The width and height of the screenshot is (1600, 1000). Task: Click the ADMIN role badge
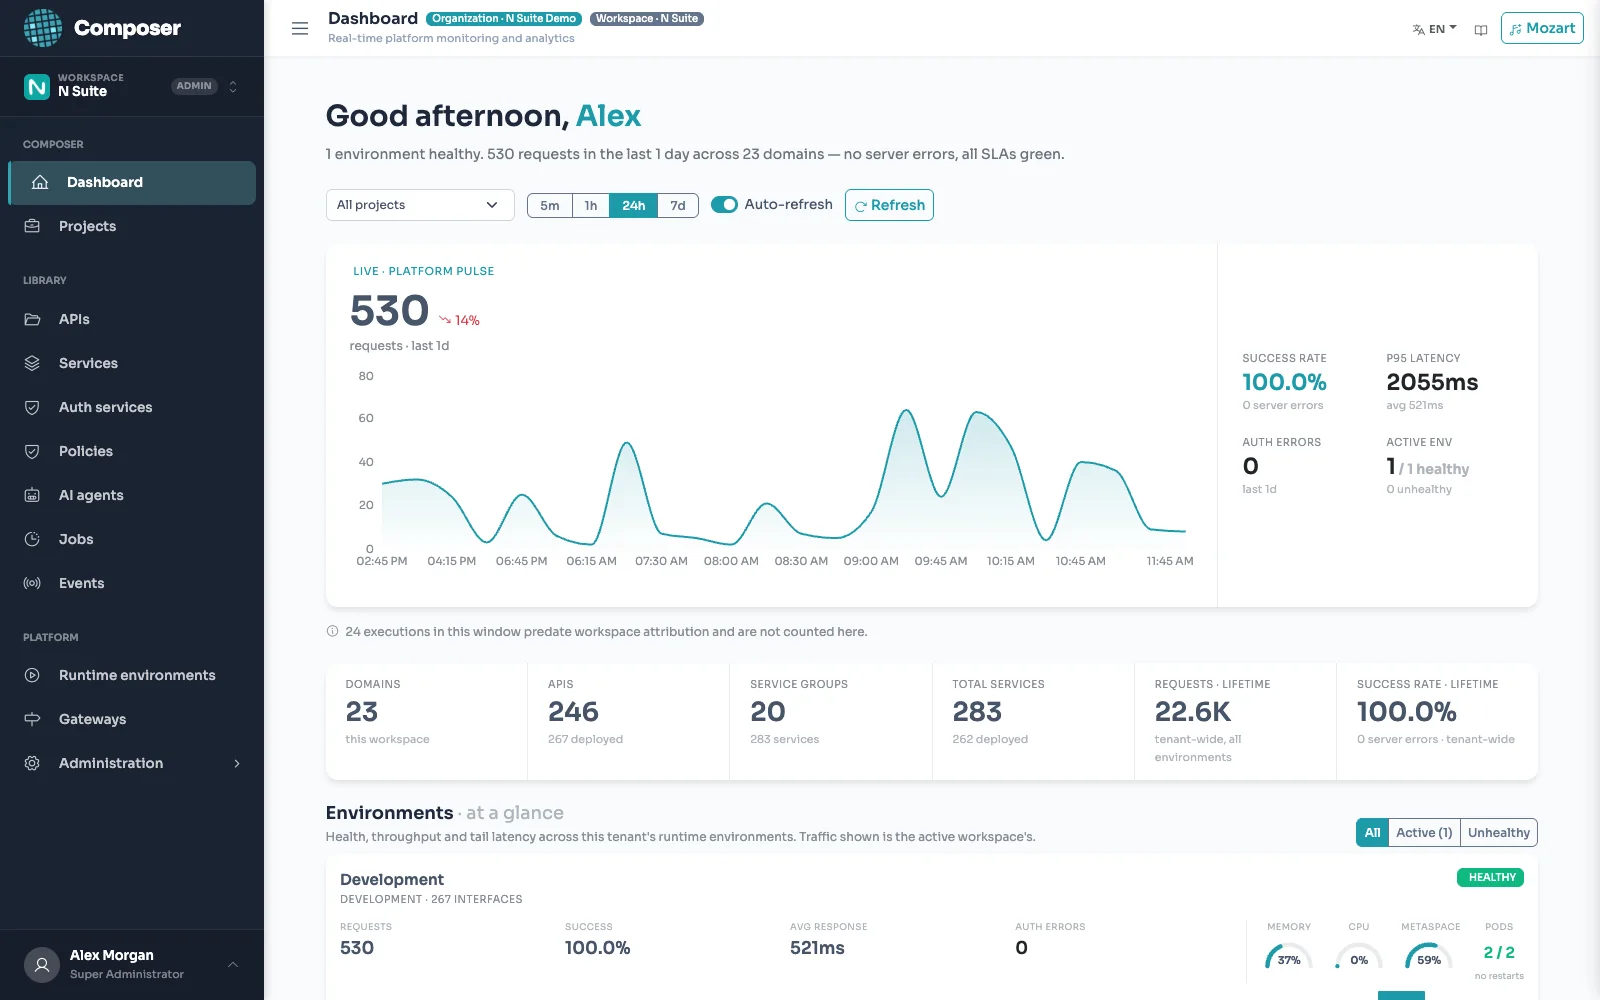(x=194, y=86)
